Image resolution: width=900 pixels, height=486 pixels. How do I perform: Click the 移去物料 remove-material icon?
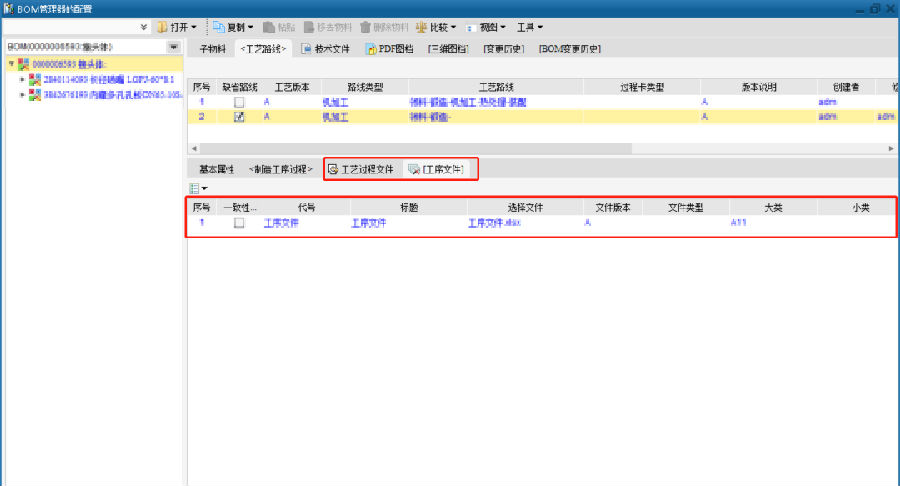click(309, 27)
